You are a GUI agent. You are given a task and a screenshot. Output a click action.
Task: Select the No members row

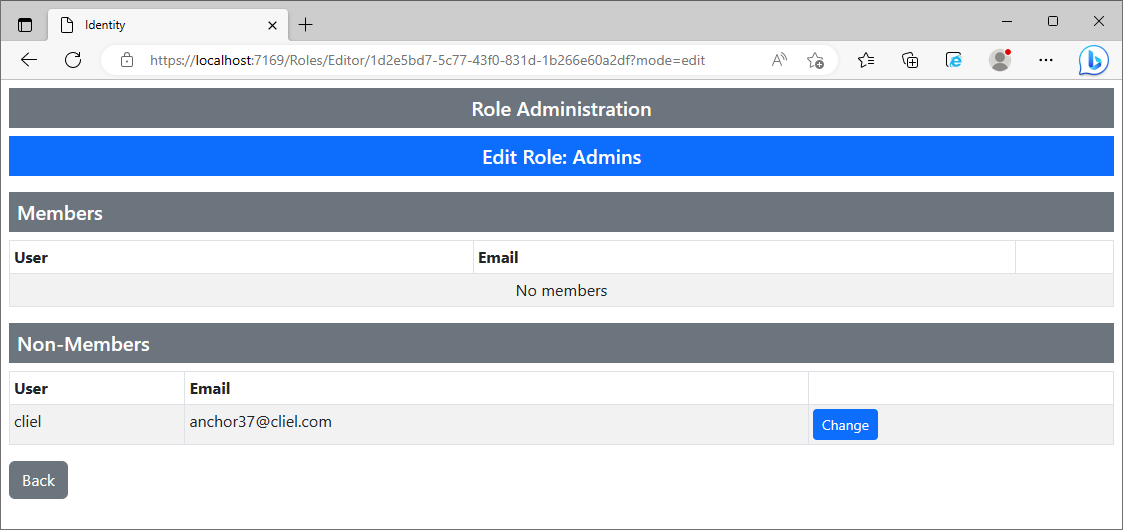point(562,291)
